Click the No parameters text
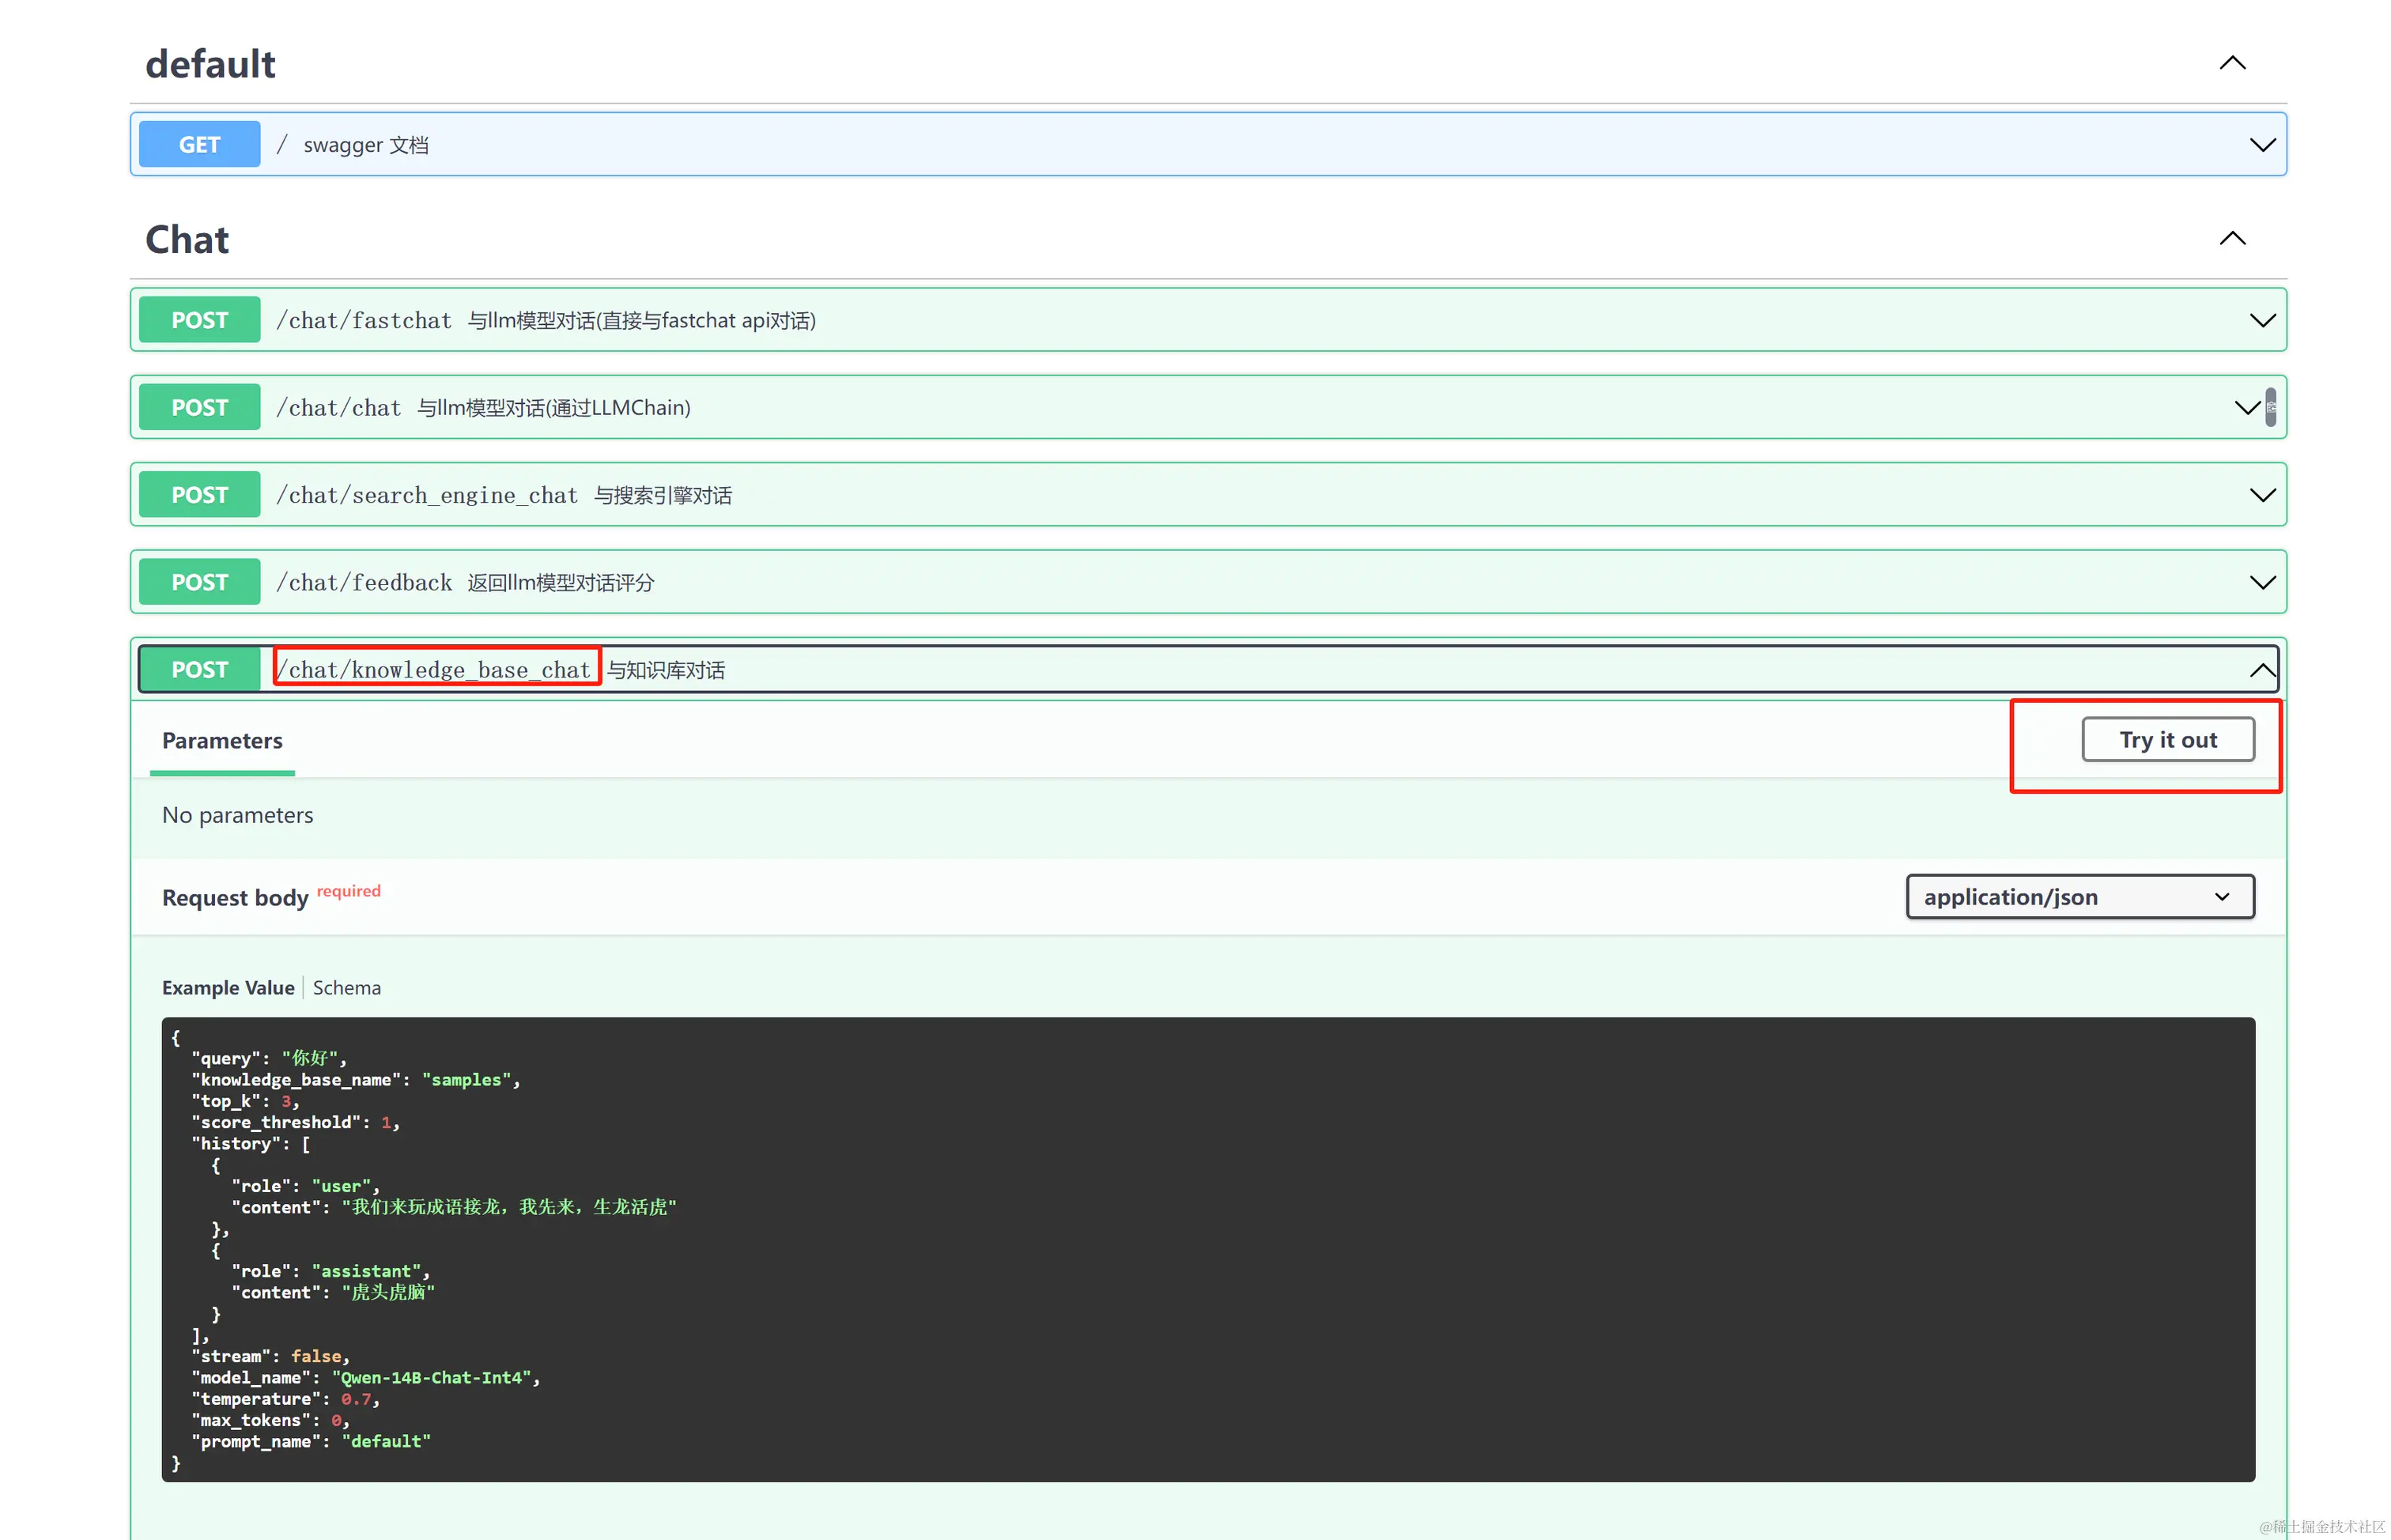The width and height of the screenshot is (2391, 1540). [237, 816]
